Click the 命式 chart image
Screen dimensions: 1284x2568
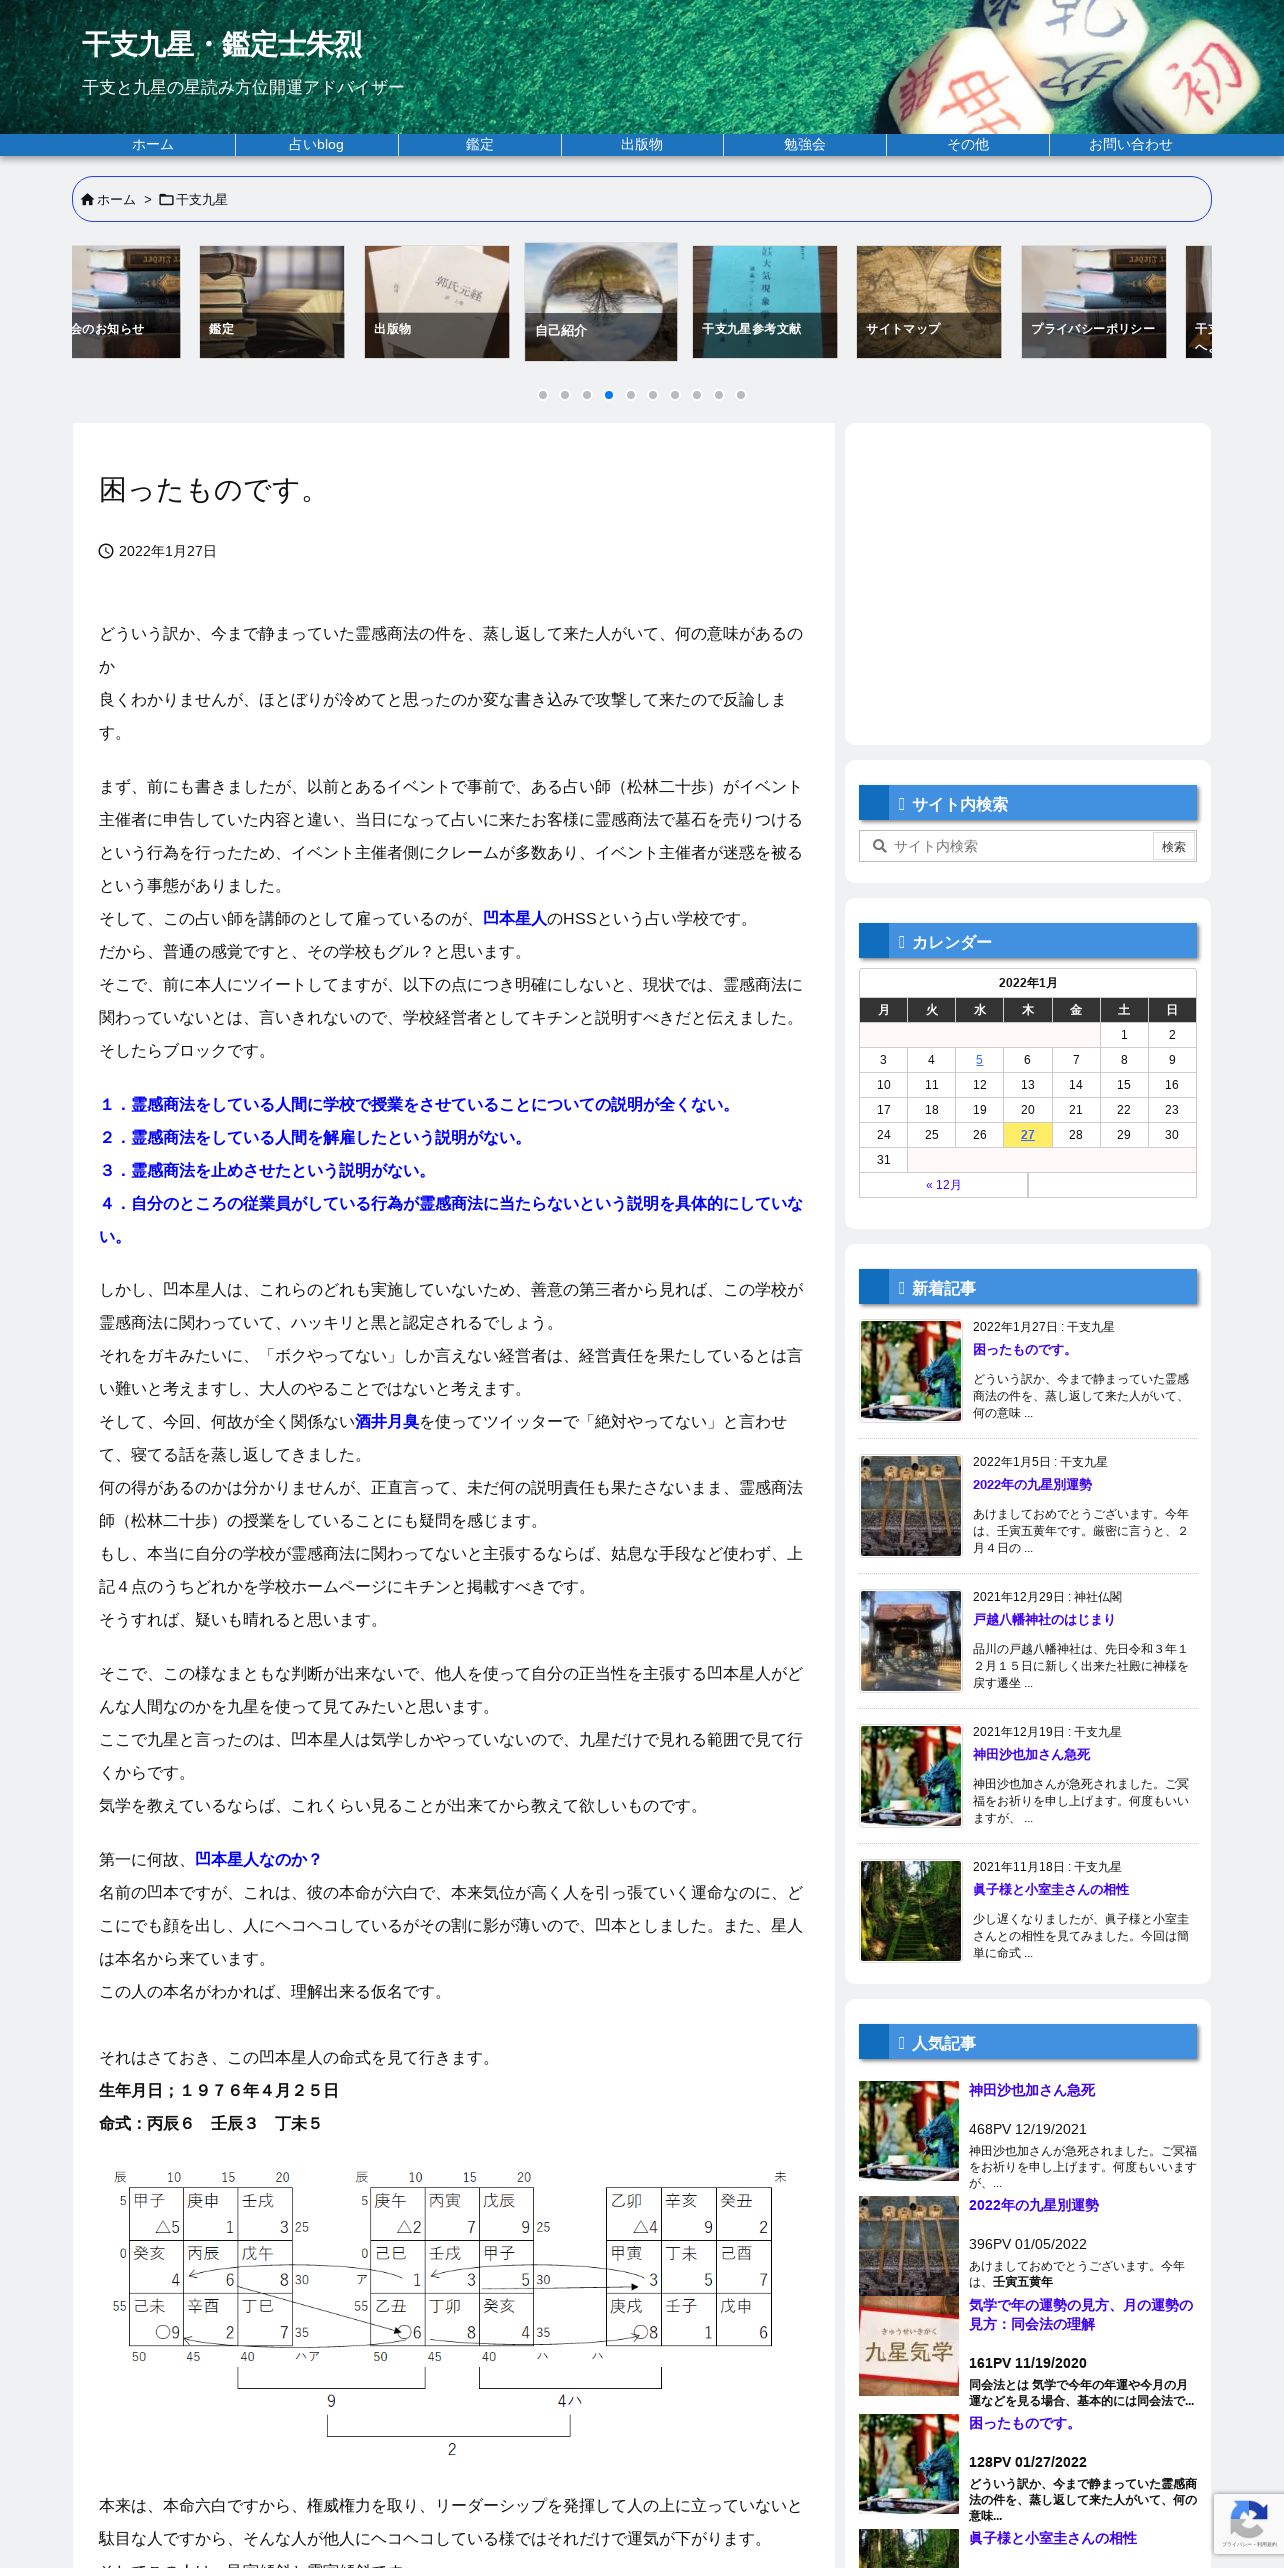point(450,2315)
